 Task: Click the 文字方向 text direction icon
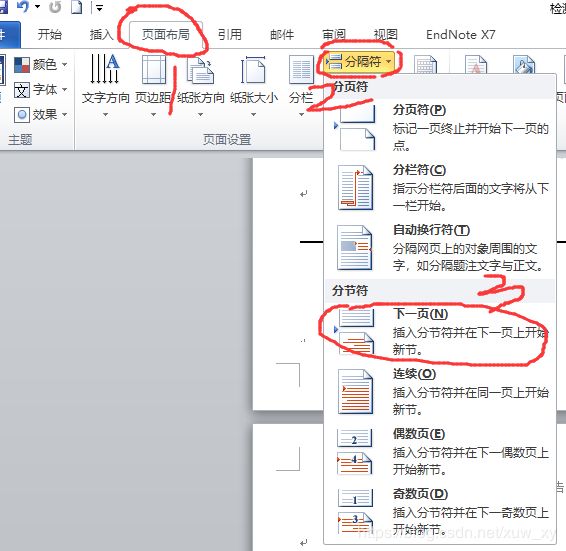tap(105, 69)
